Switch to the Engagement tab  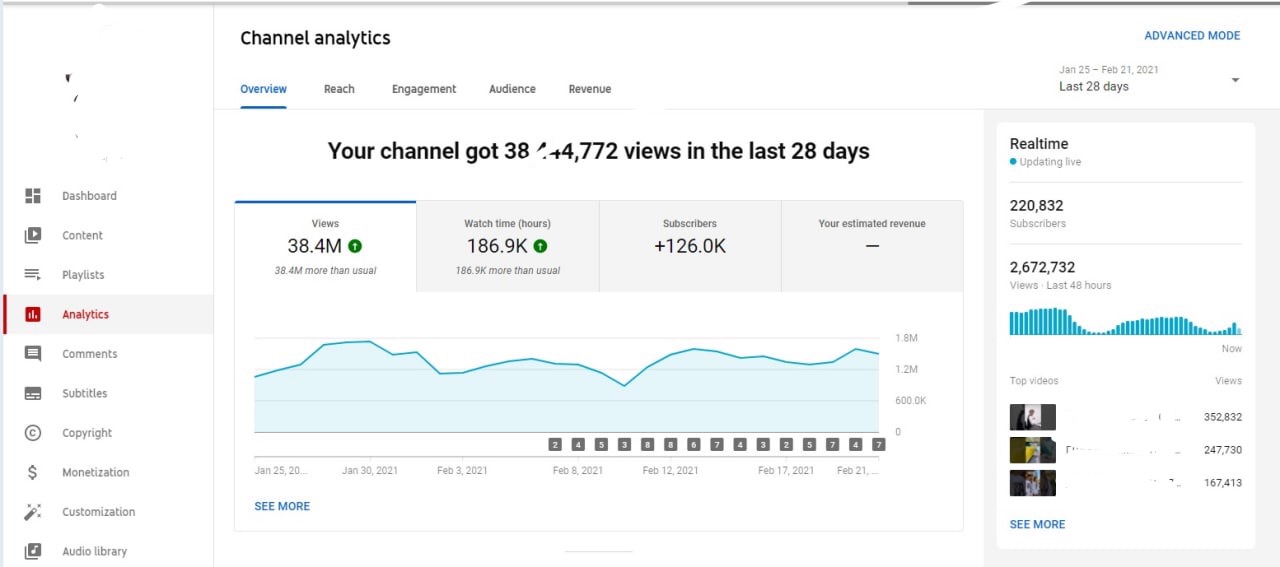pos(424,89)
